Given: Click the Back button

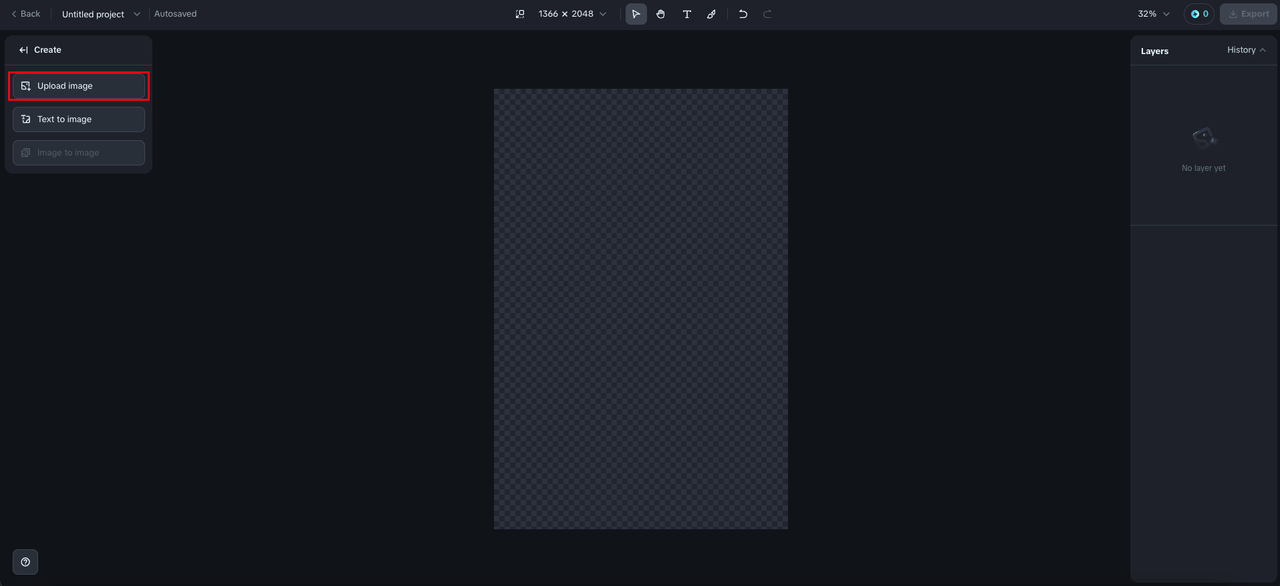Looking at the screenshot, I should (25, 14).
